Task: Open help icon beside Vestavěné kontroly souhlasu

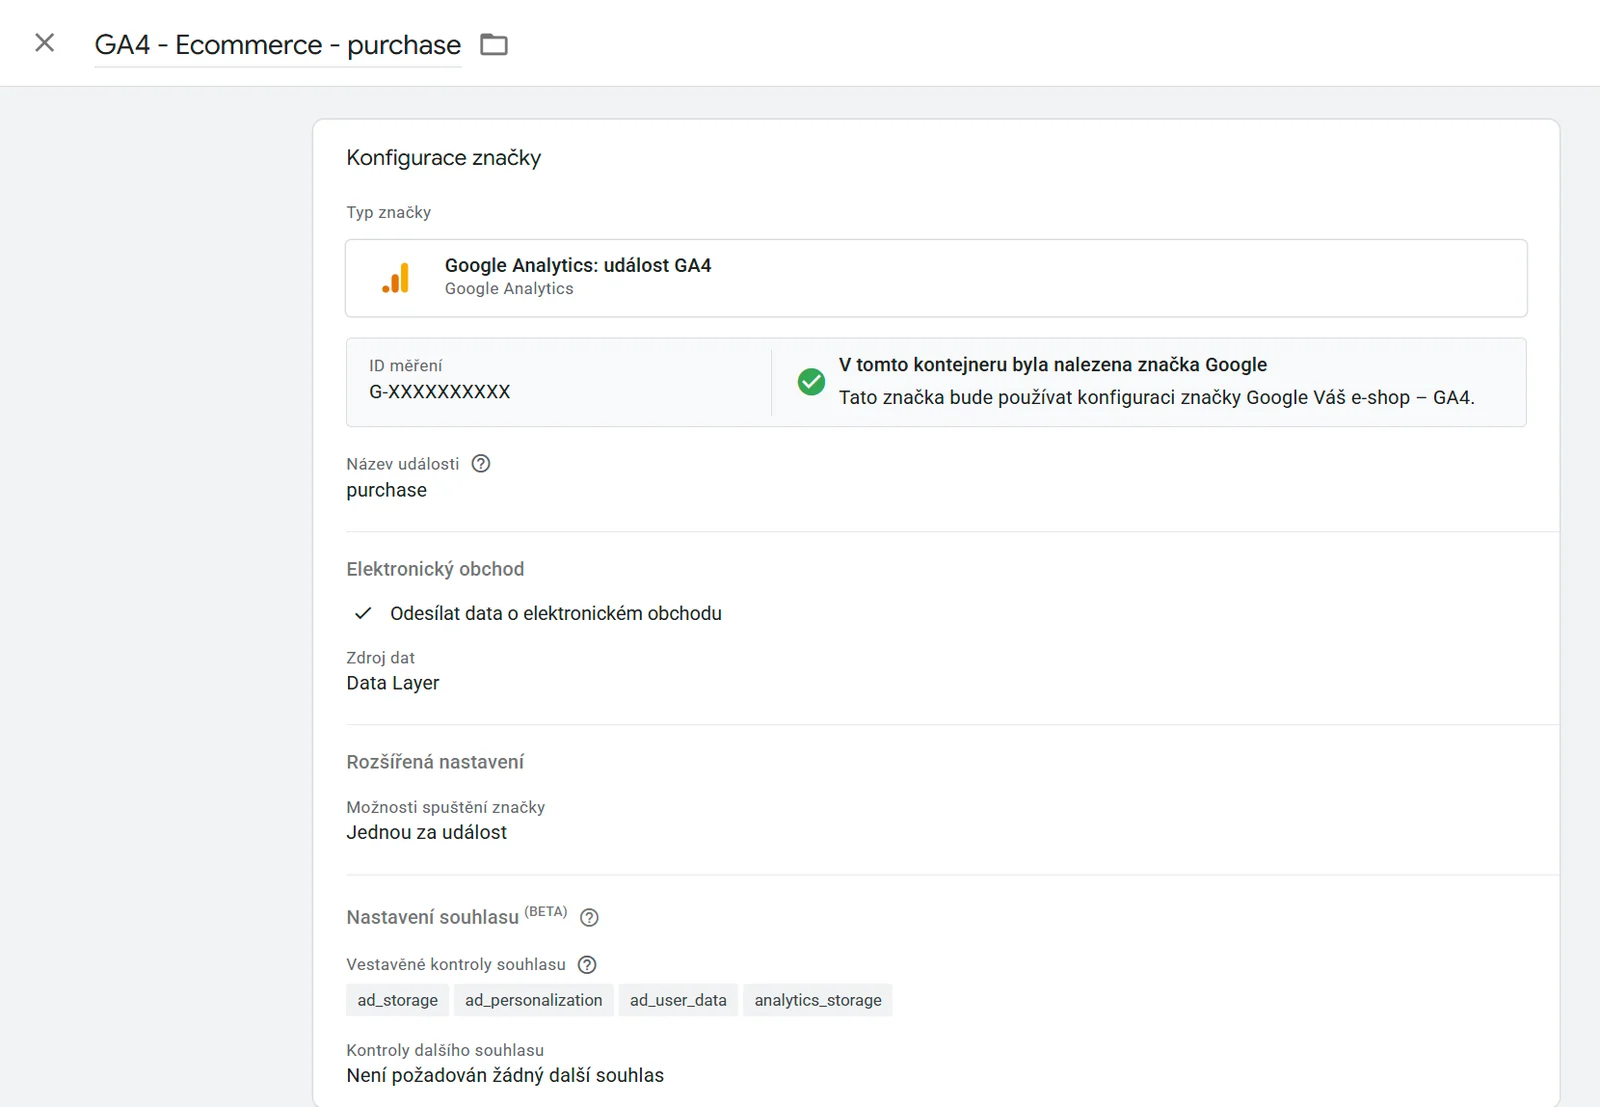Action: click(588, 965)
